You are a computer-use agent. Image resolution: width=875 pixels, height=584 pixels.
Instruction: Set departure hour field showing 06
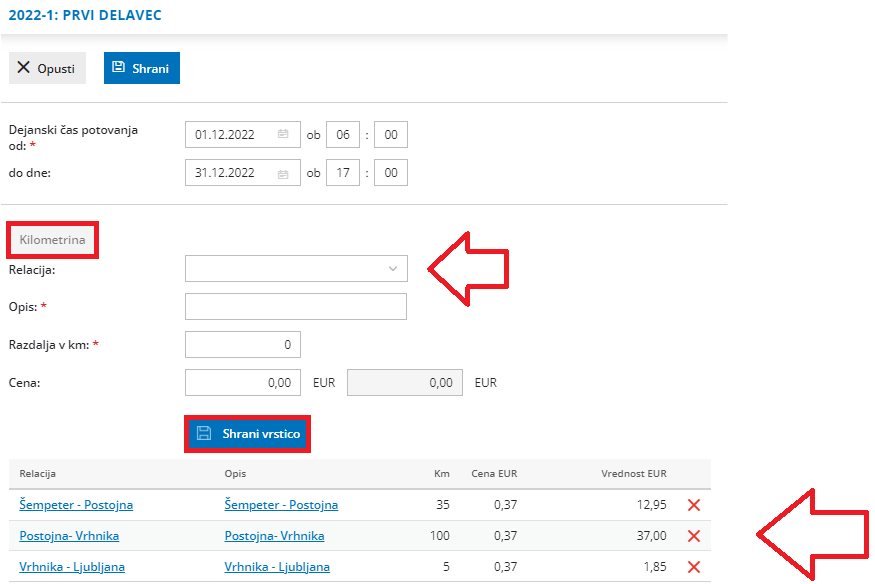tap(343, 134)
